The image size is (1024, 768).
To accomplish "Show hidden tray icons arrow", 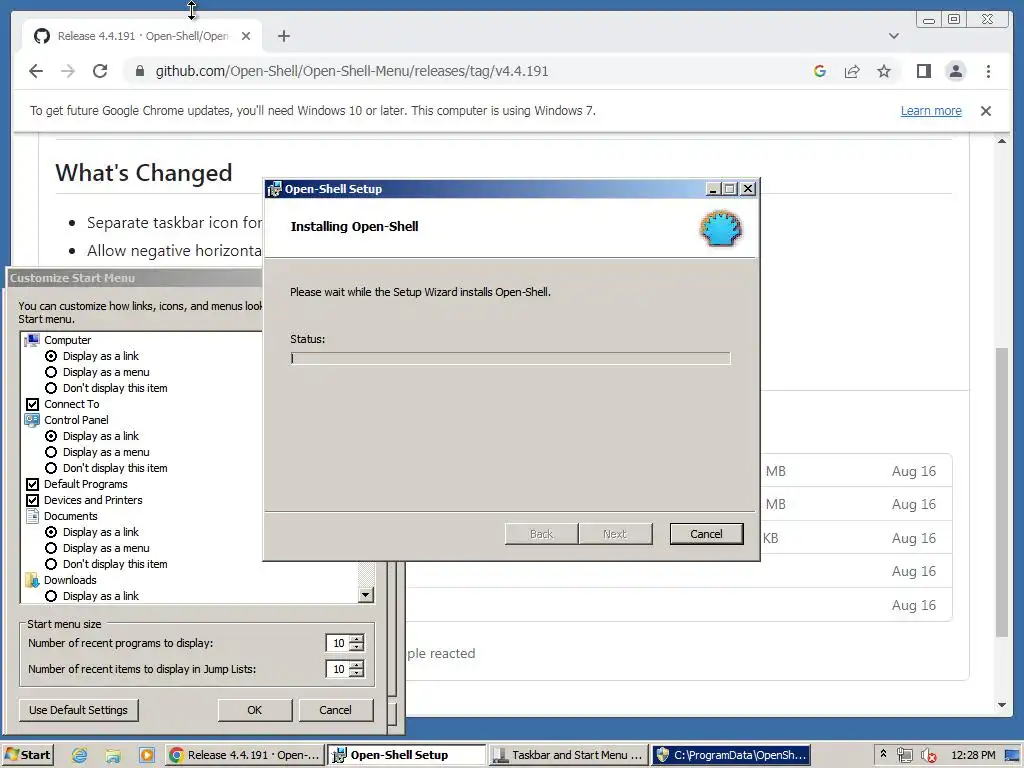I will (x=883, y=754).
